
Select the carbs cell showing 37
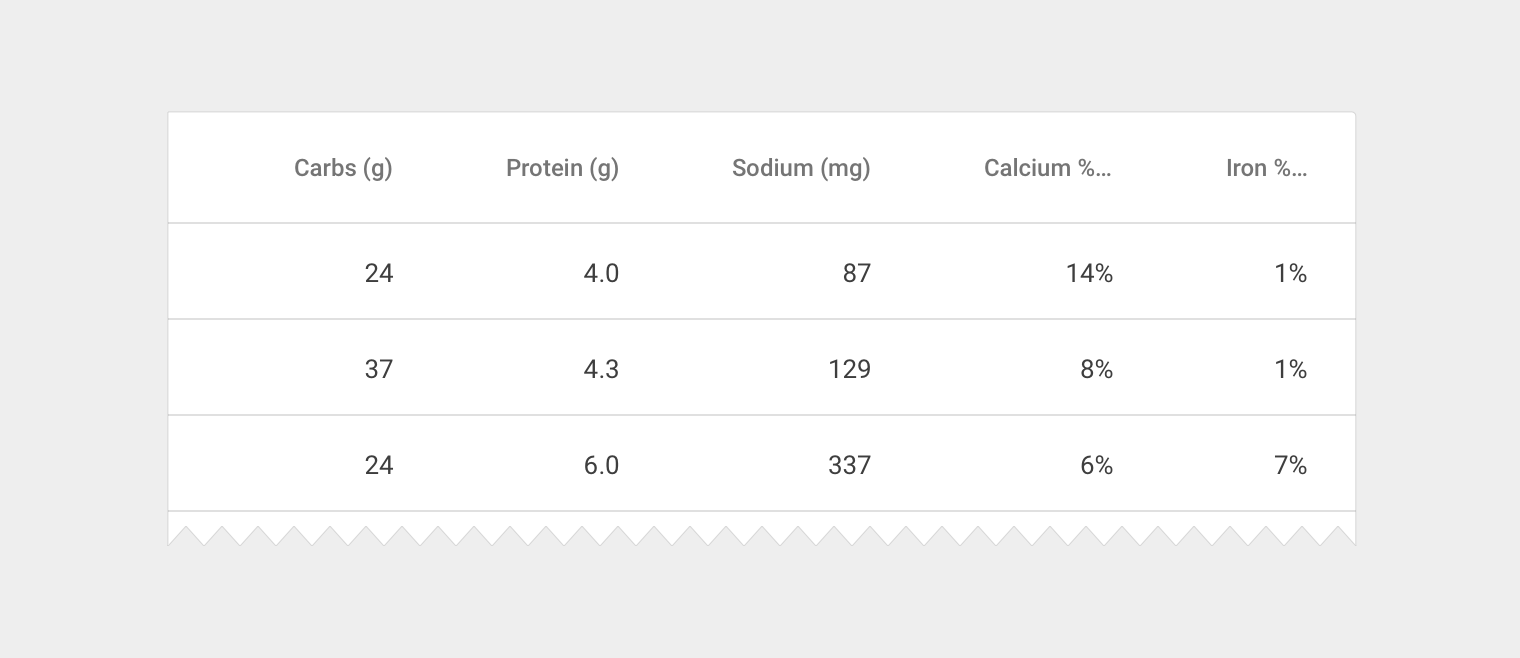point(379,369)
